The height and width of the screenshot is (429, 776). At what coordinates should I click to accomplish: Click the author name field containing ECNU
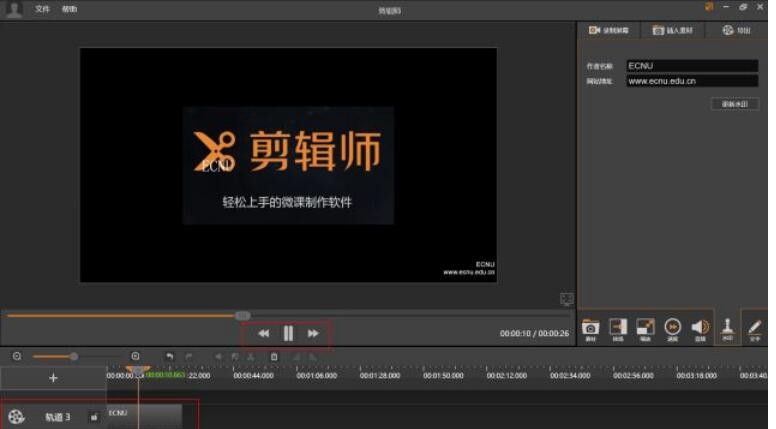691,66
